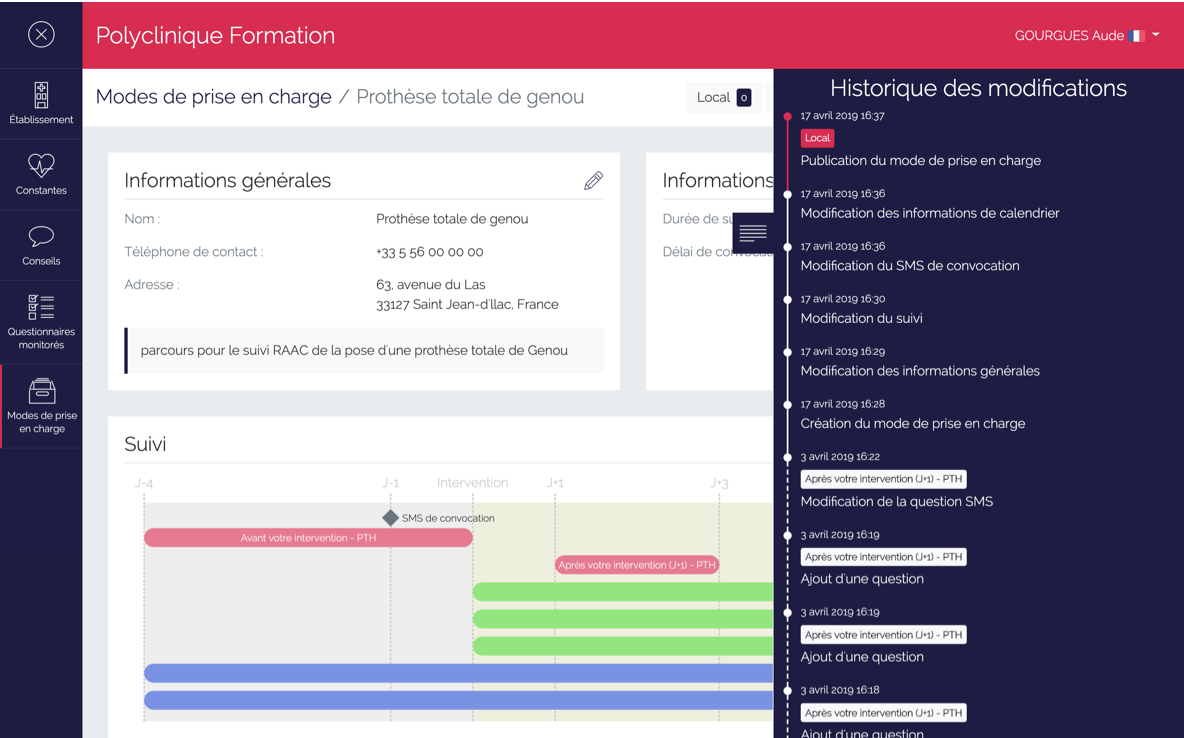Click the red Local badge in history
This screenshot has width=1184, height=738.
click(817, 138)
